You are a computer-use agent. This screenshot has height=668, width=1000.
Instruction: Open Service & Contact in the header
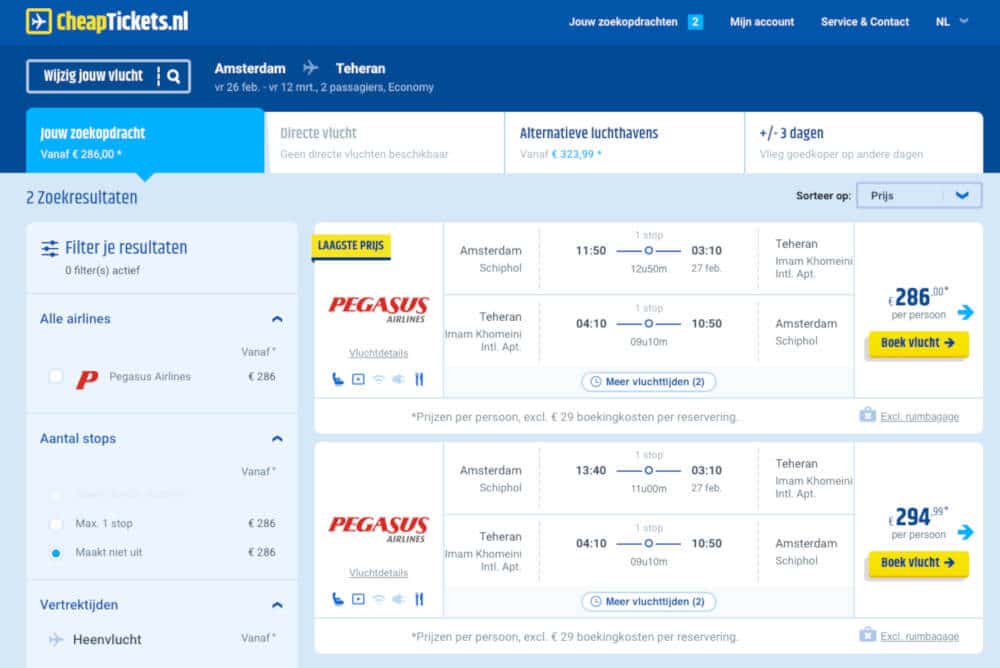tap(865, 22)
